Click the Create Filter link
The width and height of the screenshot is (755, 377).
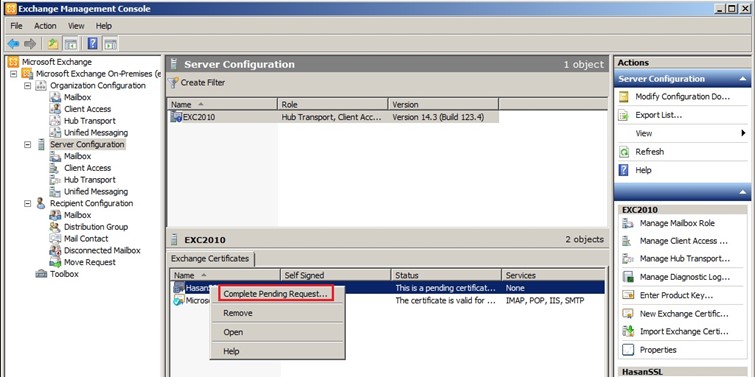coord(203,83)
